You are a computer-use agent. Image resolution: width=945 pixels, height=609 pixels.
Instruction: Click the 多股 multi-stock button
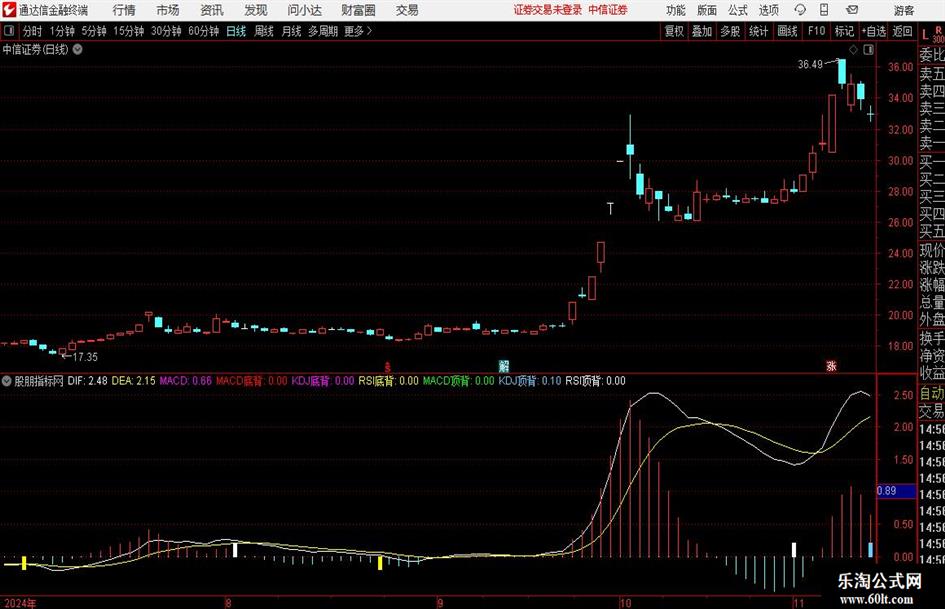(730, 31)
